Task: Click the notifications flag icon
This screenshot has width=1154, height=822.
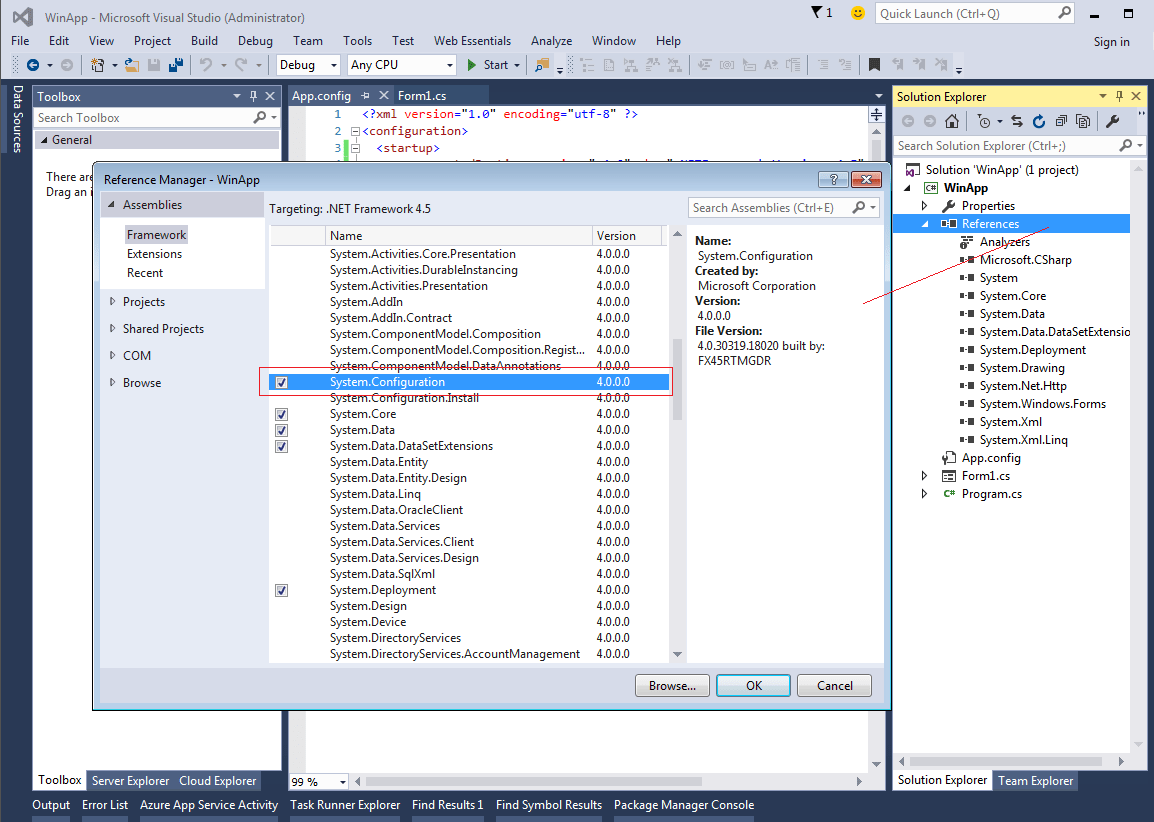Action: coord(817,13)
